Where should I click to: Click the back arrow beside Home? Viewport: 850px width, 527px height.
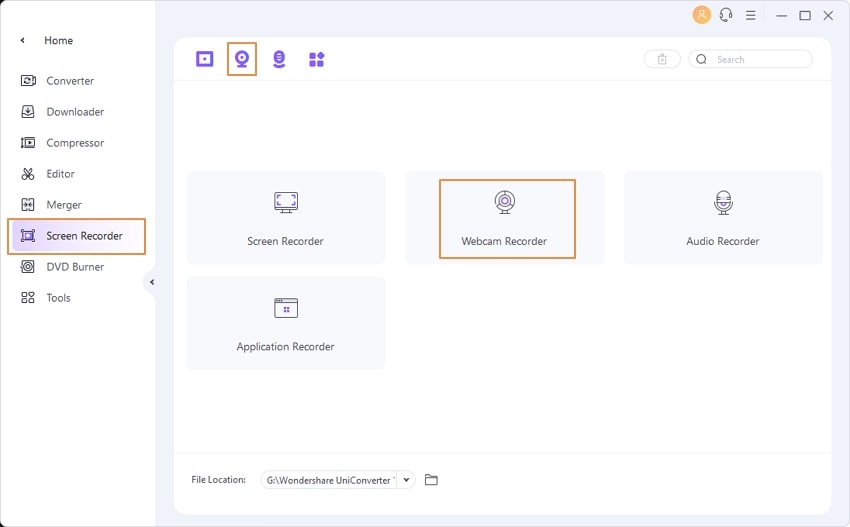(x=22, y=40)
